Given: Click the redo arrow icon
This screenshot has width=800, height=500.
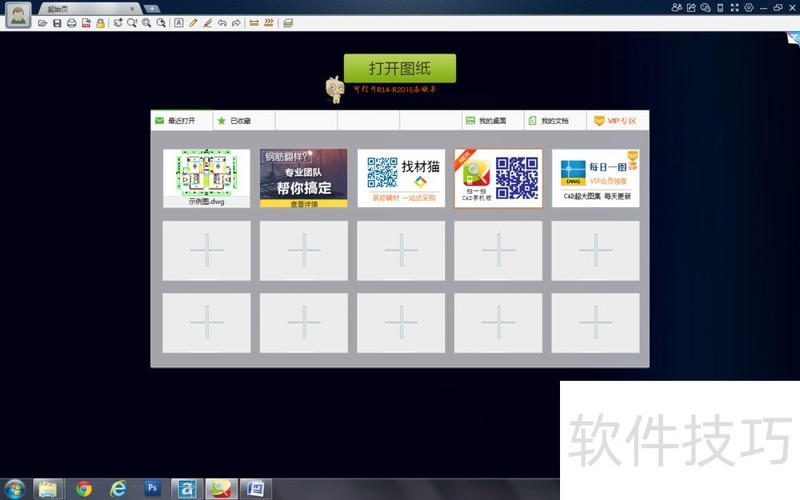Looking at the screenshot, I should pyautogui.click(x=236, y=23).
